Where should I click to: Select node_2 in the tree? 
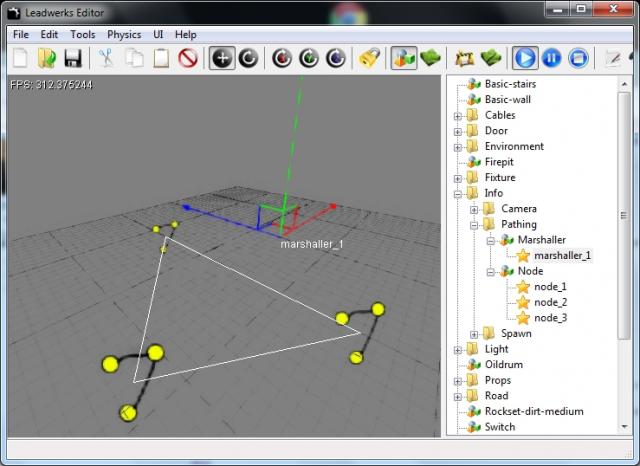point(550,302)
